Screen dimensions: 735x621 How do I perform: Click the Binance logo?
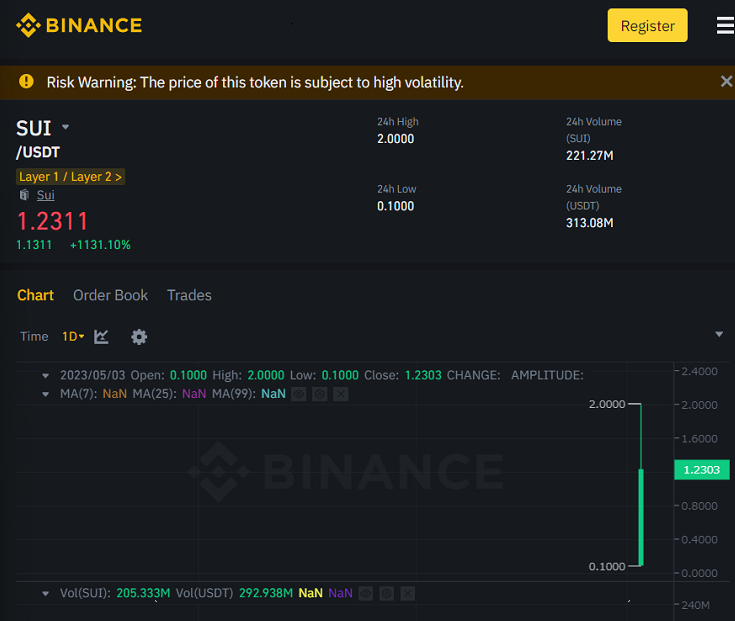coord(79,25)
